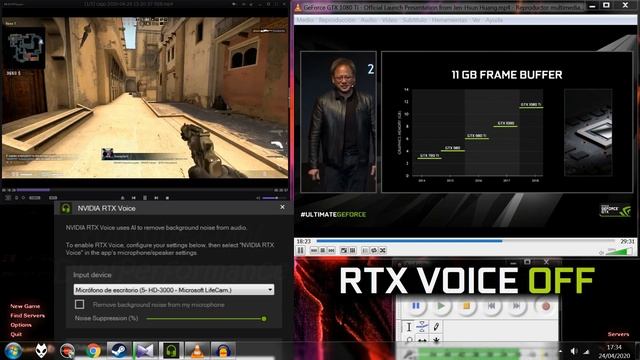Open the Medio menu in VLC
This screenshot has width=640, height=360.
click(305, 20)
